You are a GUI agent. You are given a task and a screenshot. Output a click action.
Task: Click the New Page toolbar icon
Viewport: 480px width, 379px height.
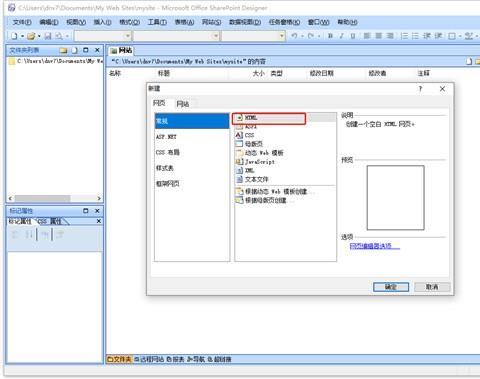click(14, 36)
